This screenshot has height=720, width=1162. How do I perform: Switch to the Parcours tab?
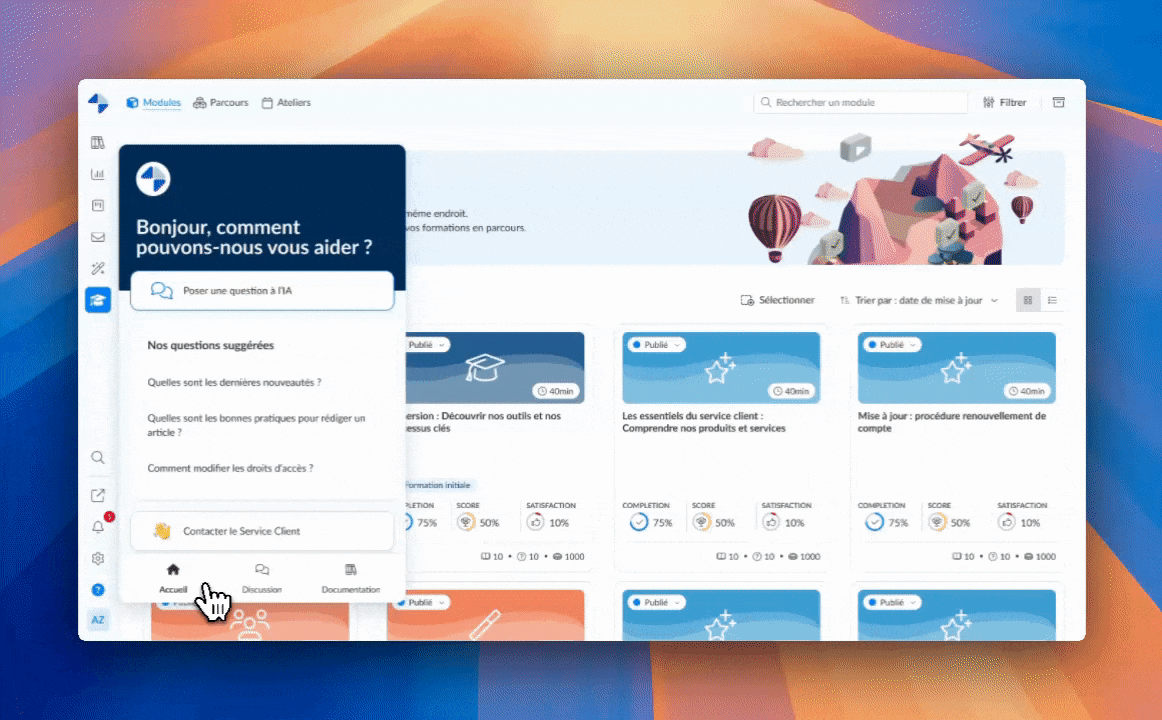point(221,102)
